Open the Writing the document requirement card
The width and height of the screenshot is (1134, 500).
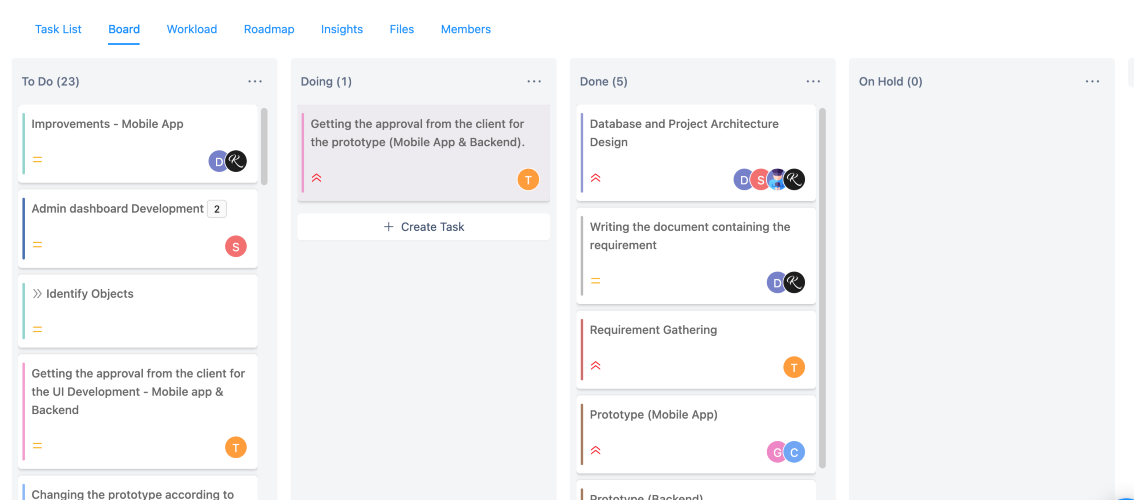(696, 255)
